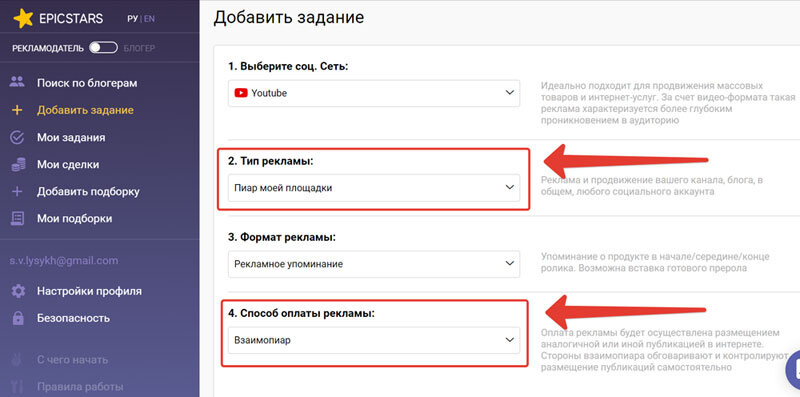The width and height of the screenshot is (800, 397).
Task: Click the plus icon next to Добавить подборку
Action: 17,192
